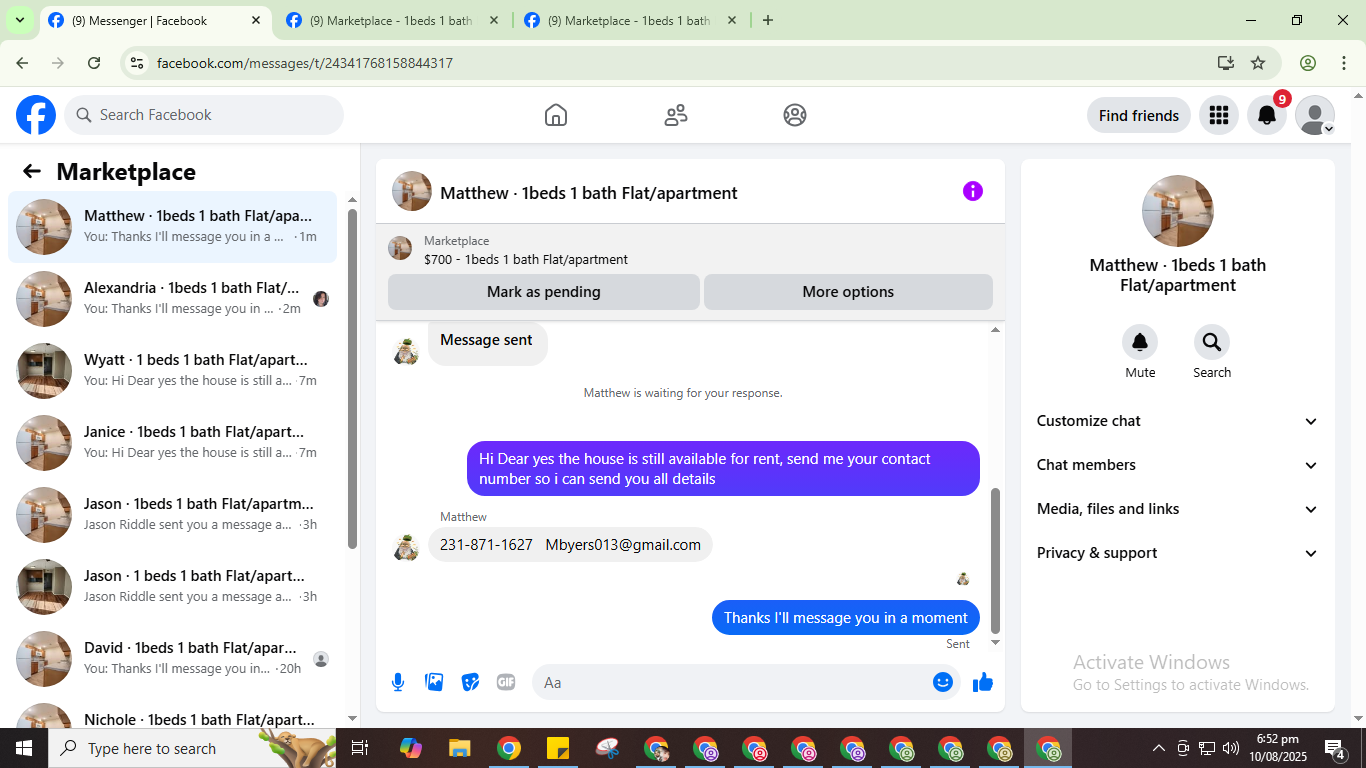The image size is (1366, 768).
Task: Open the account profile avatar menu
Action: [x=1315, y=115]
